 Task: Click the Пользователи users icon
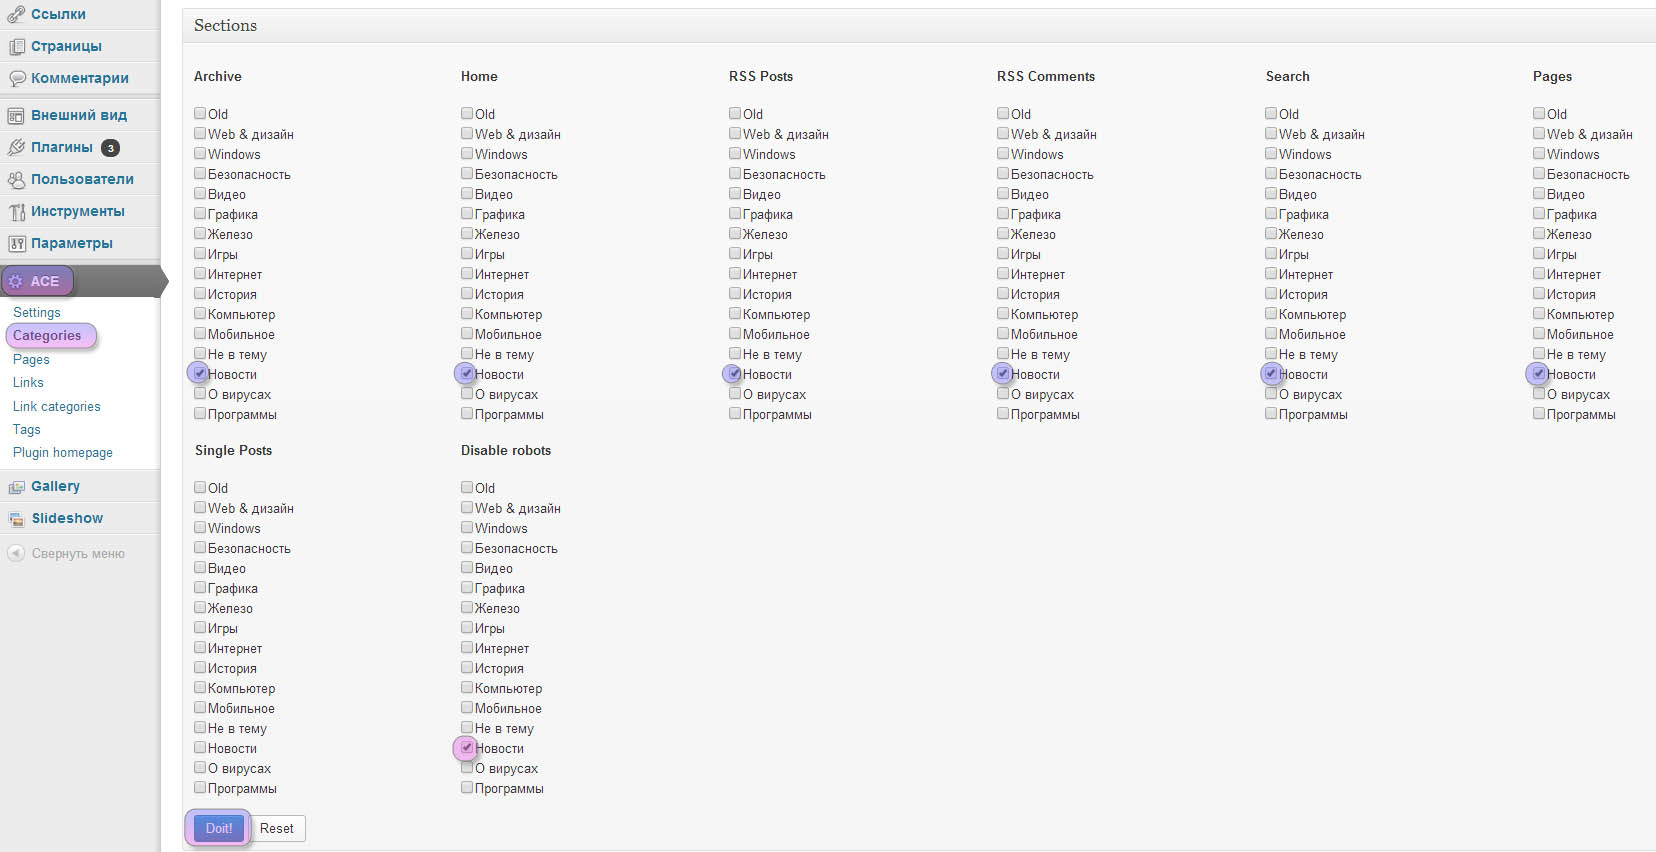coord(16,180)
